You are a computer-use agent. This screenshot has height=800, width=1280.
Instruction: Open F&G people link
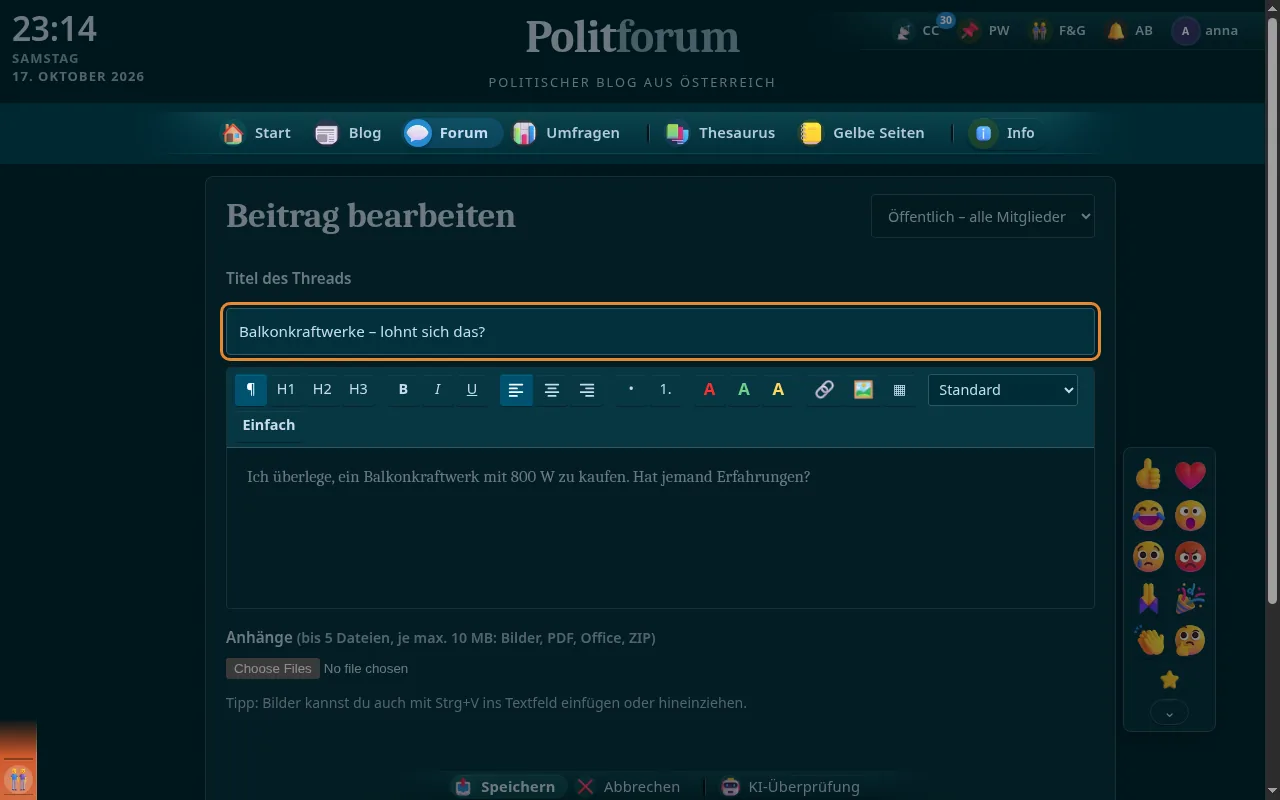point(1058,31)
